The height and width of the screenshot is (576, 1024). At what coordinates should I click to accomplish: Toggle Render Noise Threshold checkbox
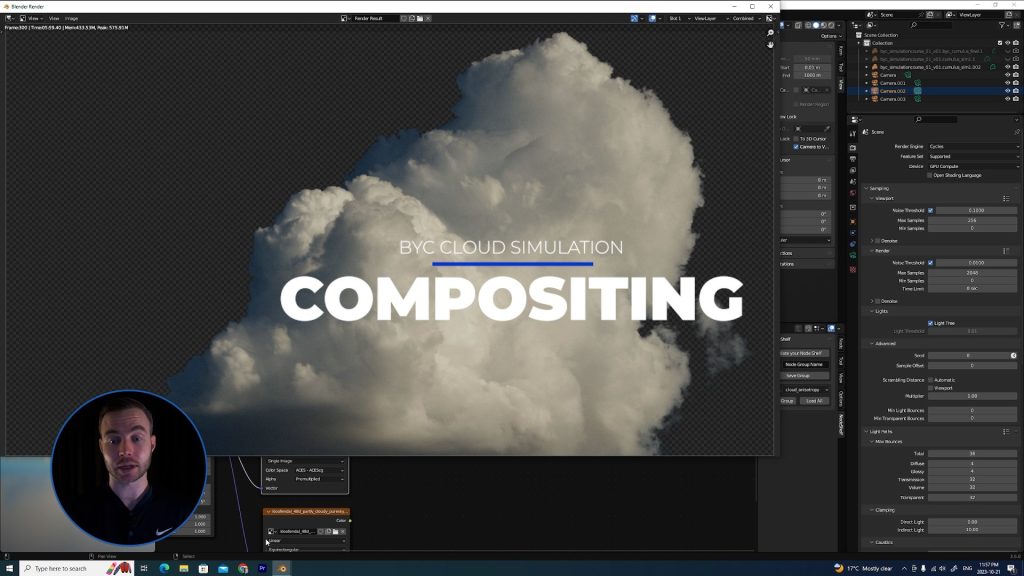(x=931, y=263)
